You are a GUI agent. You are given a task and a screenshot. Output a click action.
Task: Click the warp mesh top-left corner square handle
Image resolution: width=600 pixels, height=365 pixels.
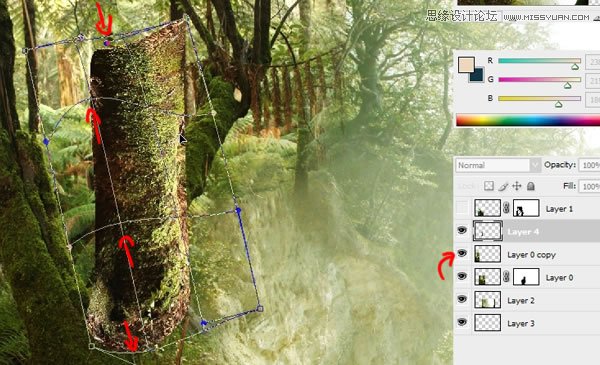[x=25, y=51]
